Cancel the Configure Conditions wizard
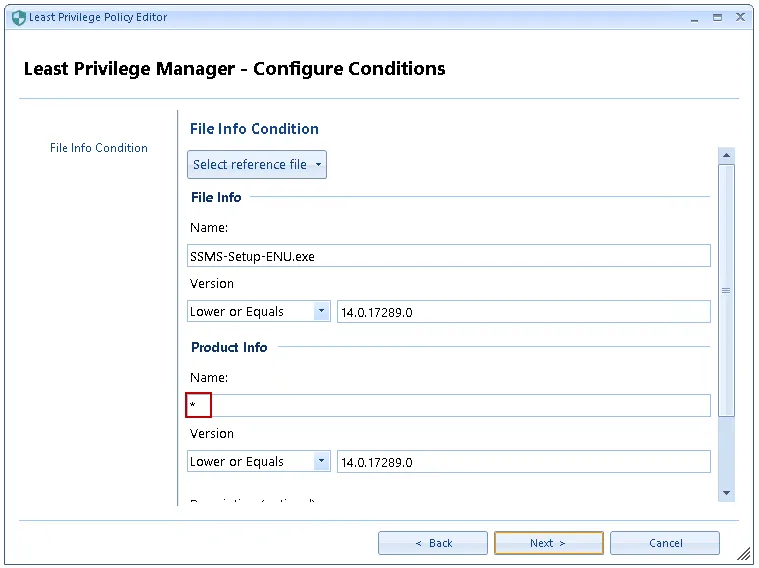 (x=665, y=543)
